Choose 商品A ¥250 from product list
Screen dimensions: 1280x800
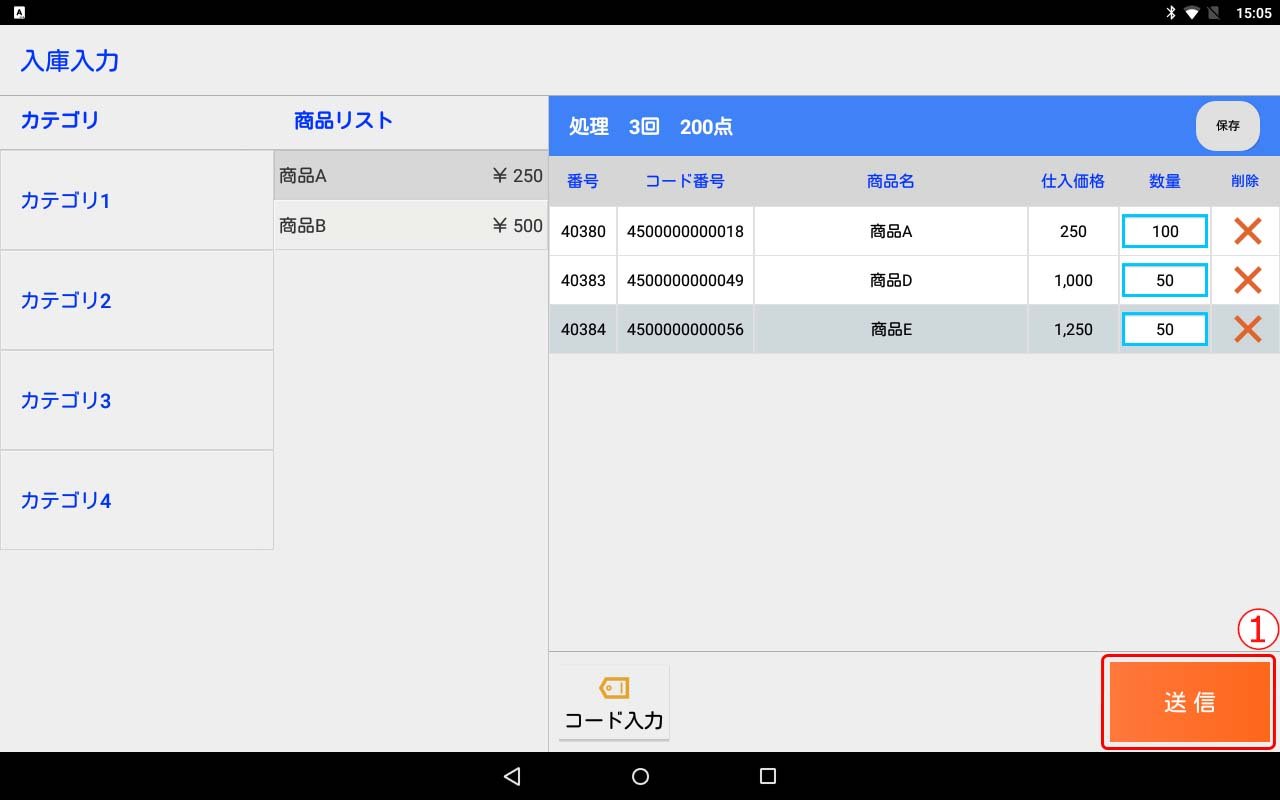pyautogui.click(x=411, y=176)
